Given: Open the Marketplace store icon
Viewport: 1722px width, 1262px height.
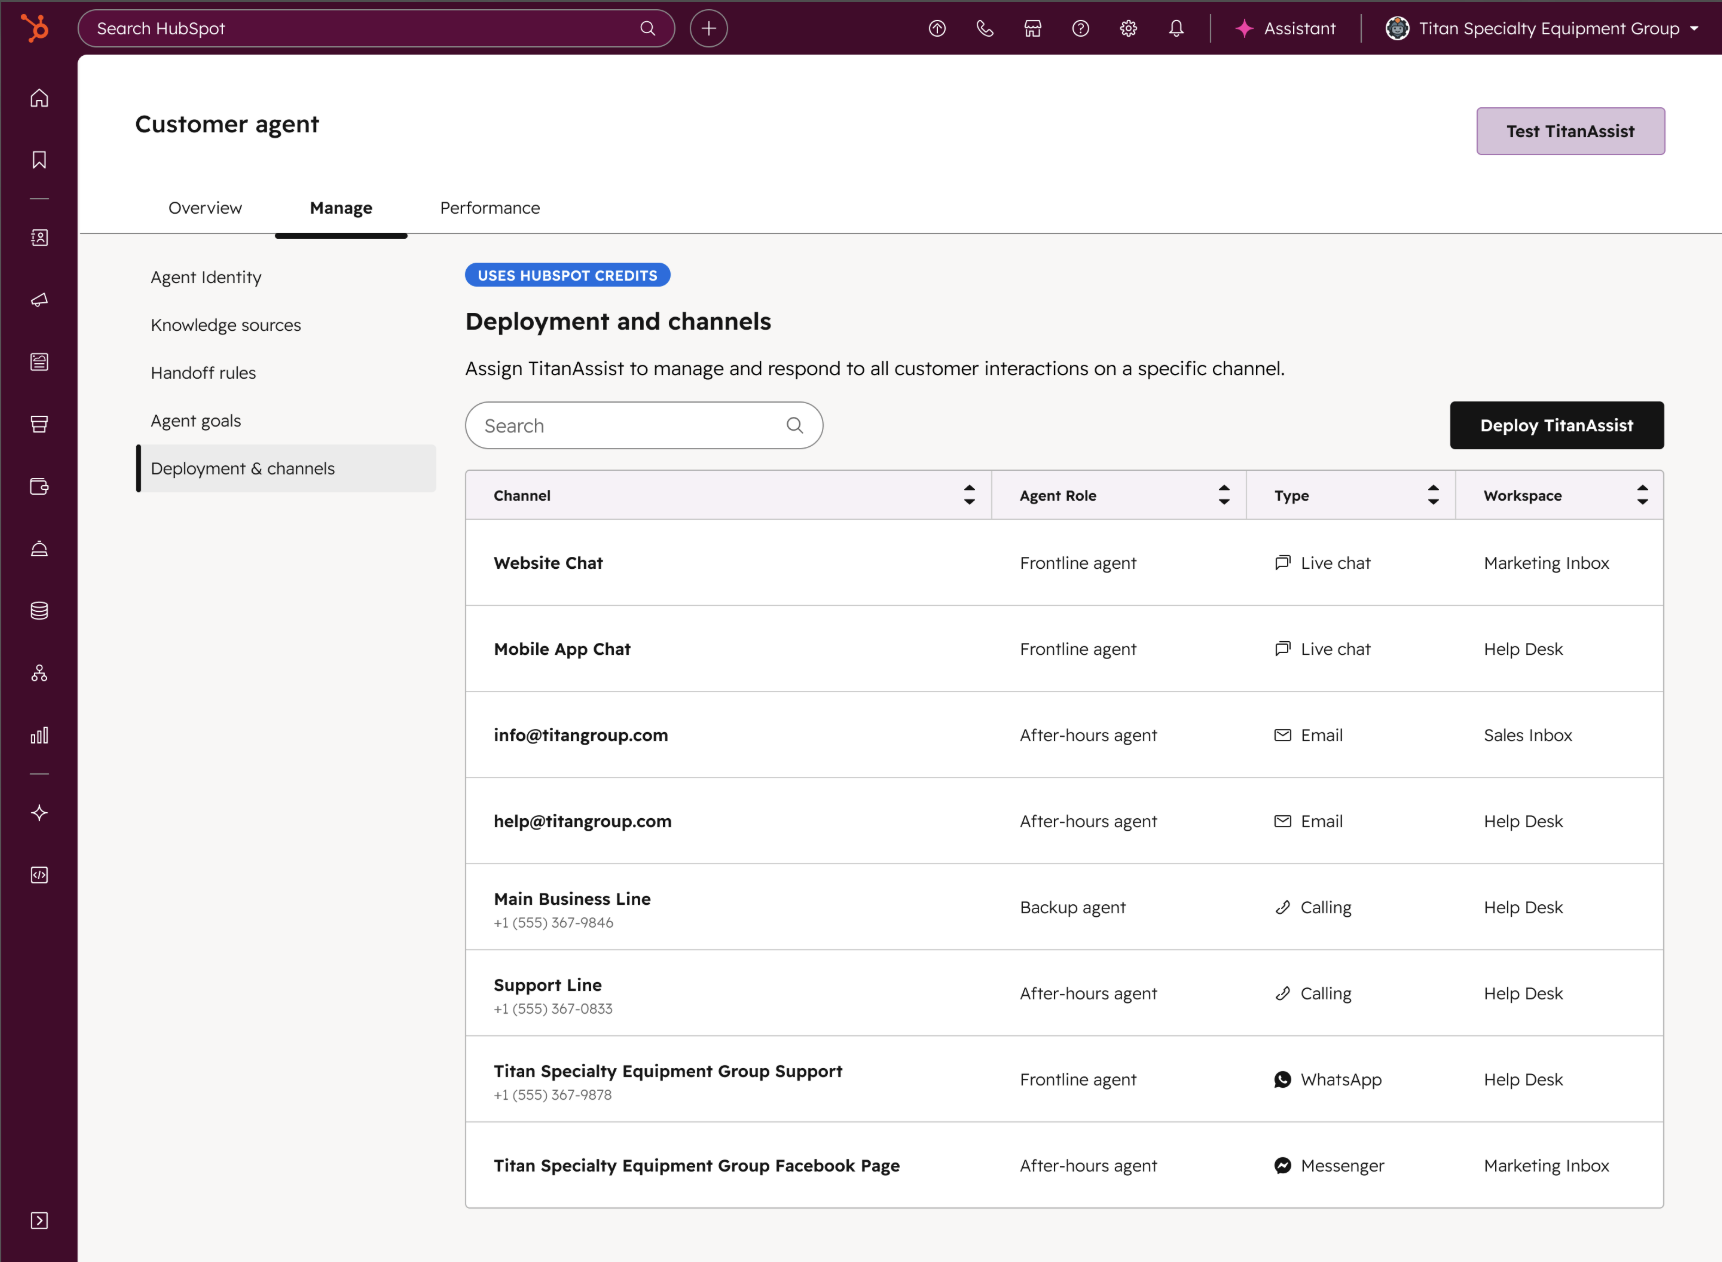Looking at the screenshot, I should 1033,28.
